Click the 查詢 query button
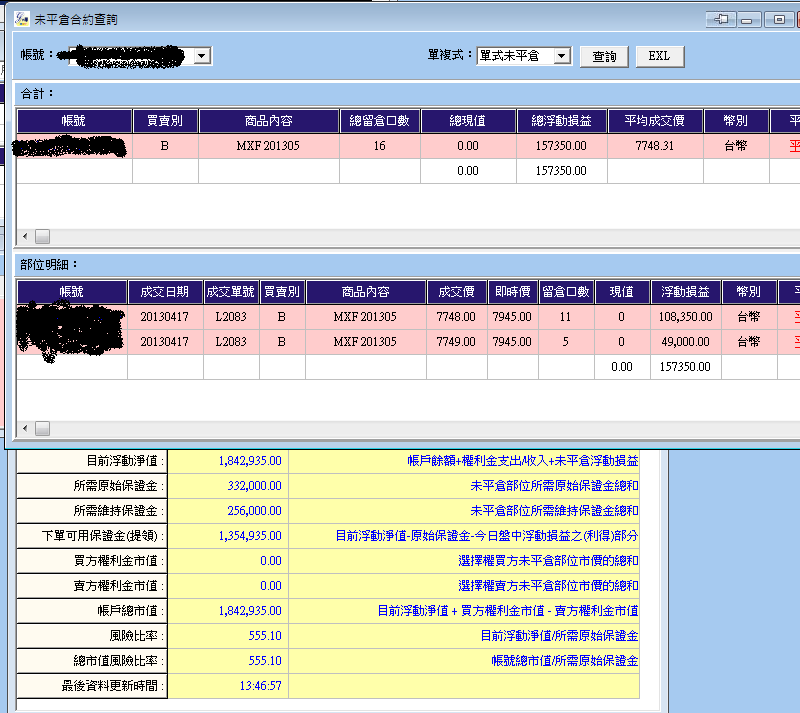 (x=604, y=56)
